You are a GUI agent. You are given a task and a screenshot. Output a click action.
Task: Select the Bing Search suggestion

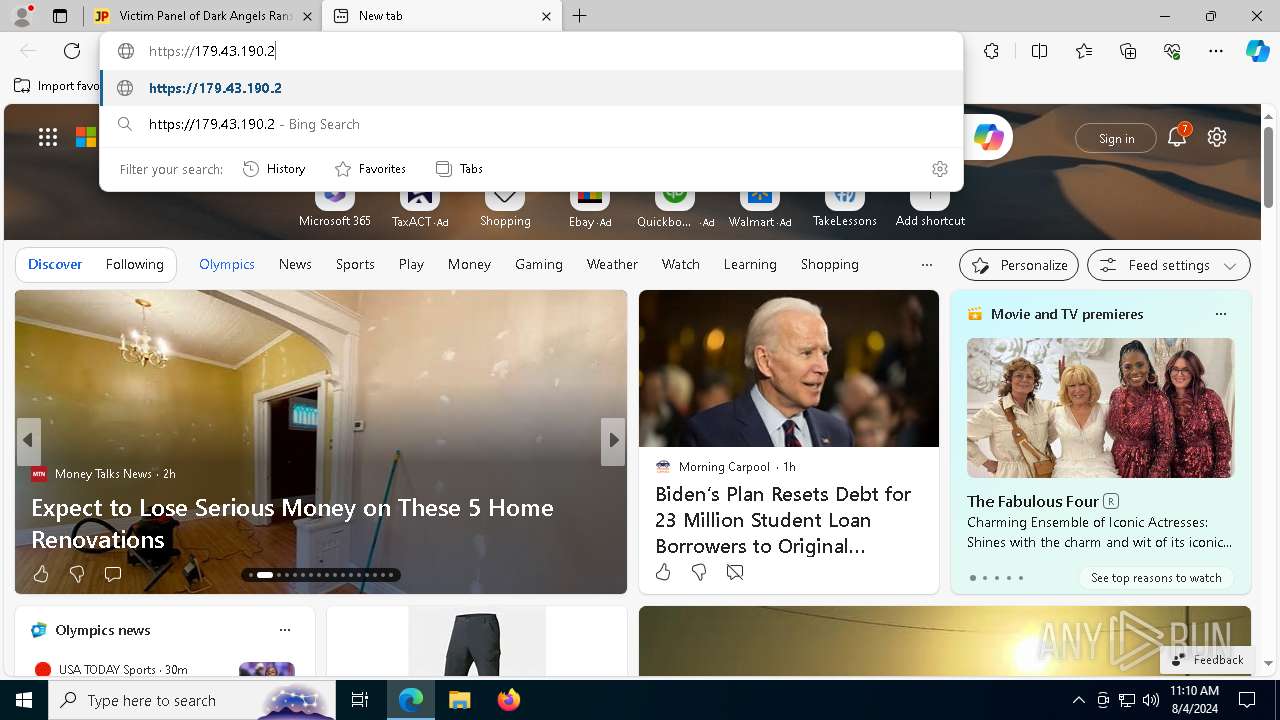pyautogui.click(x=532, y=124)
